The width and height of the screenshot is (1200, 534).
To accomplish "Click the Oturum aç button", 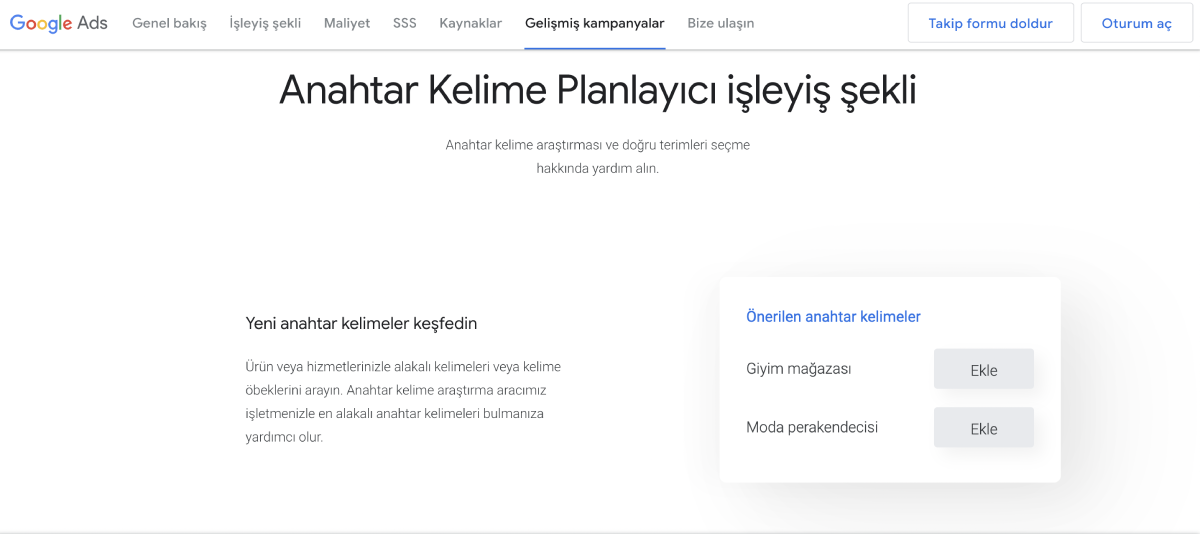I will pos(1137,23).
